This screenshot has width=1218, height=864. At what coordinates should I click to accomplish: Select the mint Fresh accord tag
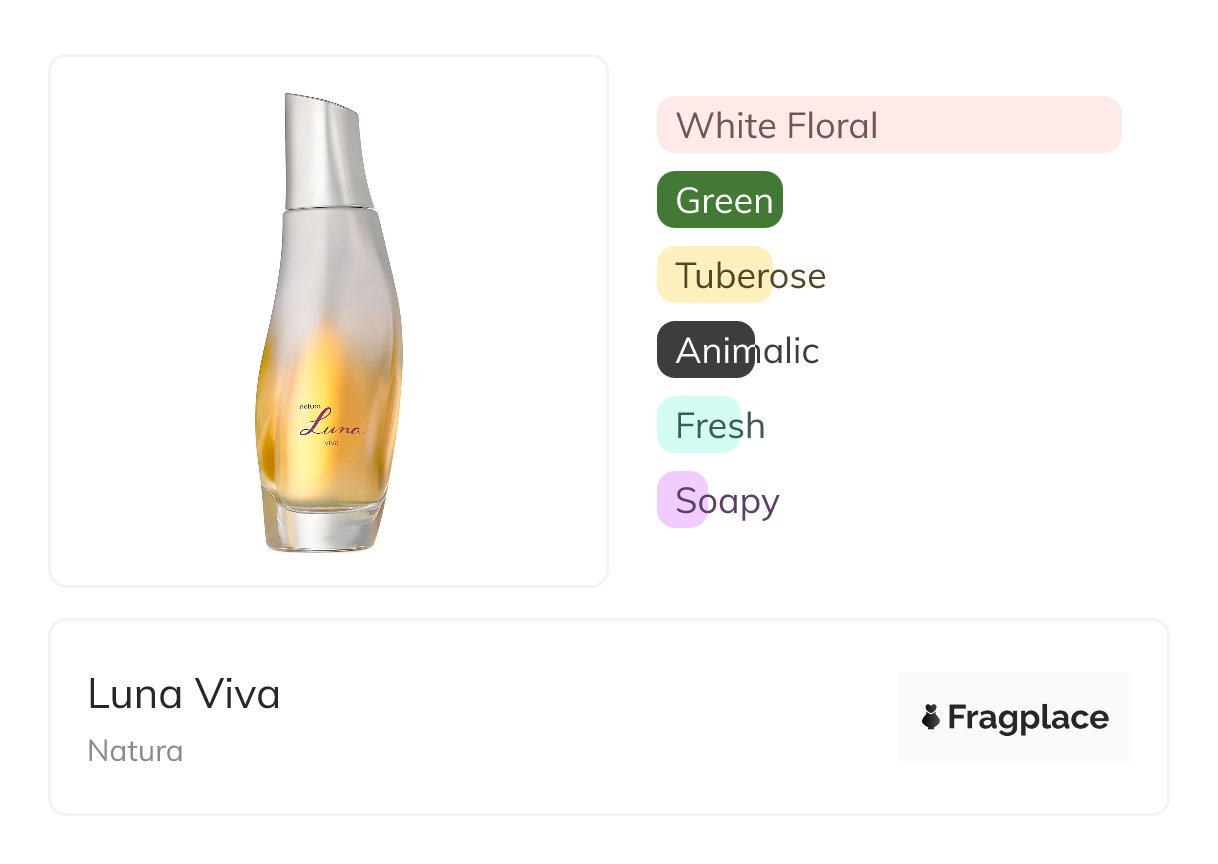[x=698, y=425]
